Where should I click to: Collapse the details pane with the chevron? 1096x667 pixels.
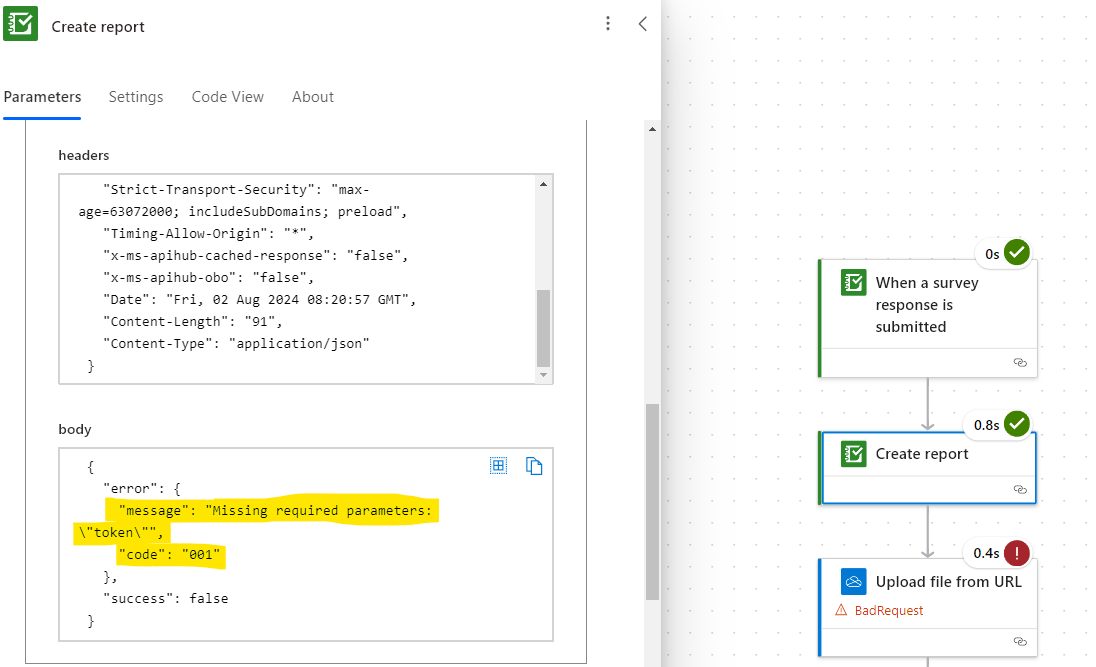pyautogui.click(x=643, y=23)
